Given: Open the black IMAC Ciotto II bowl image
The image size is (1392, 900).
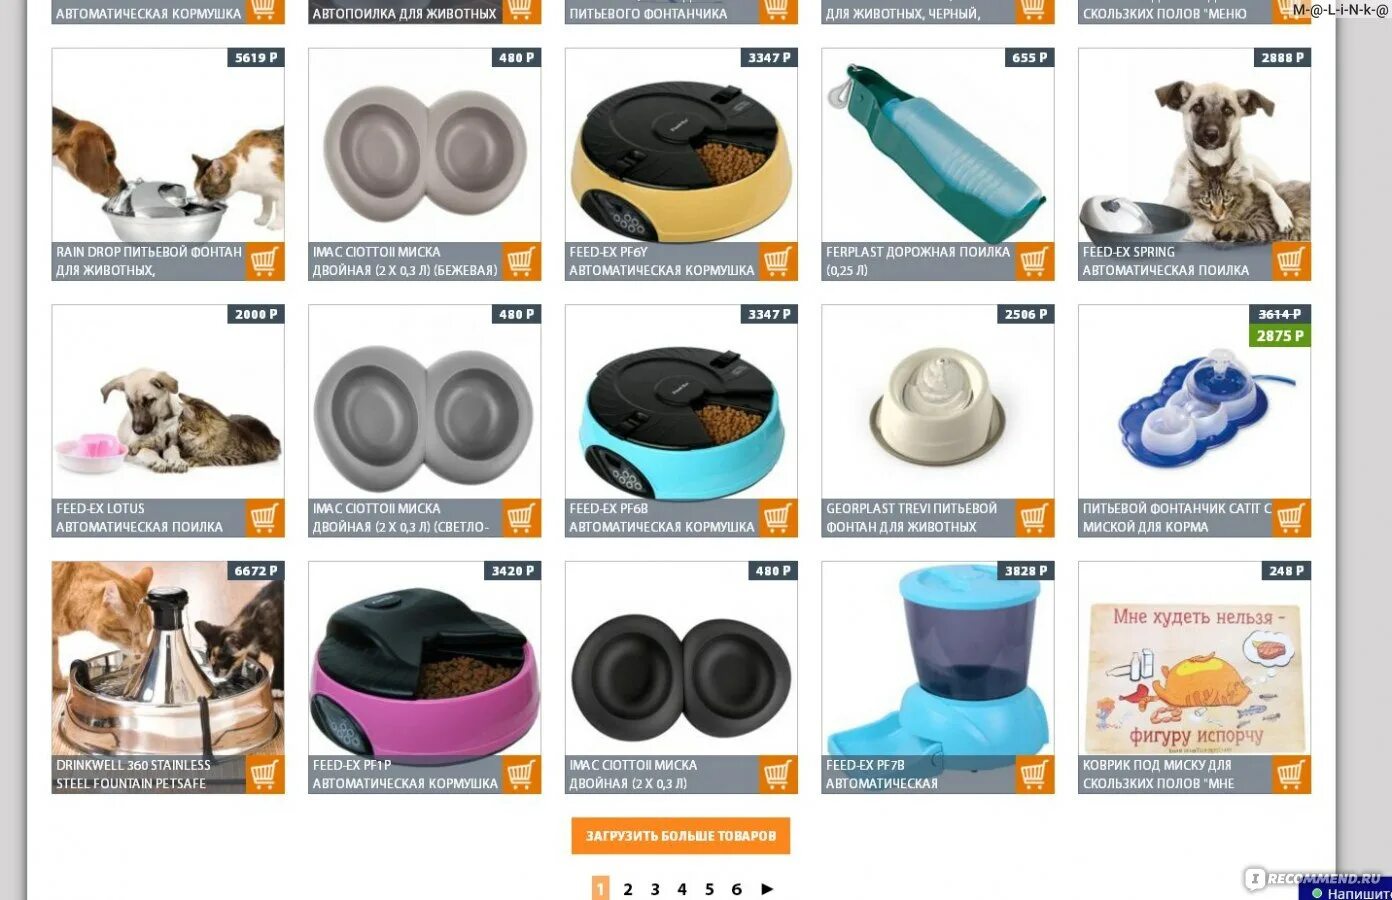Looking at the screenshot, I should pos(681,659).
